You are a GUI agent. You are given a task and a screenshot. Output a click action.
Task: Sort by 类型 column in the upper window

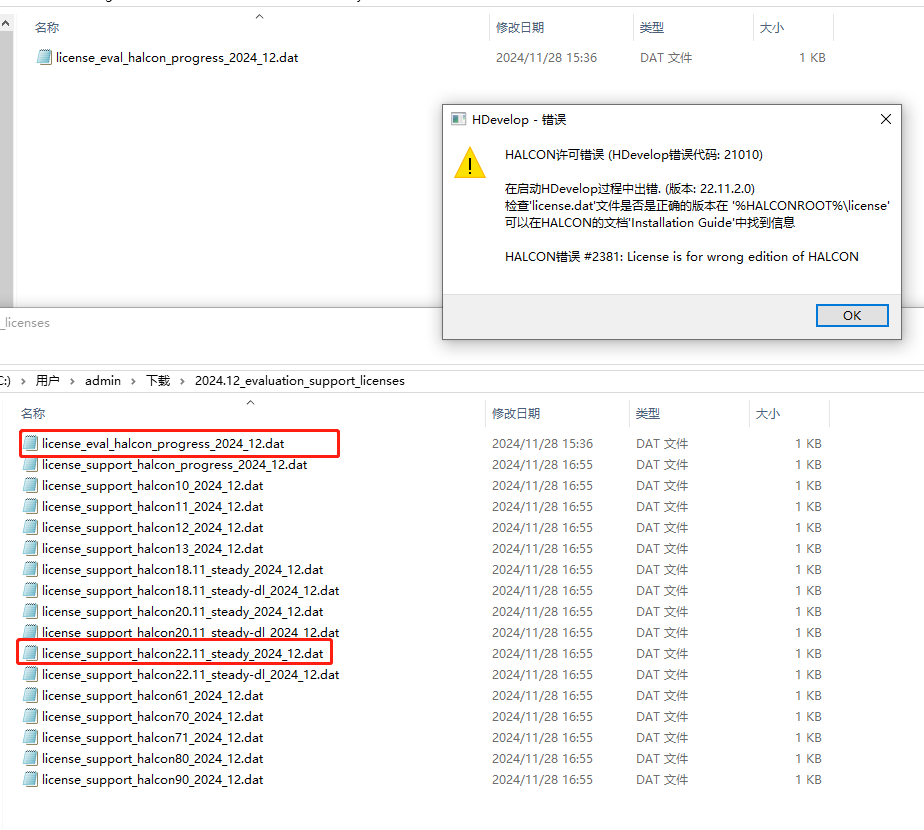652,27
